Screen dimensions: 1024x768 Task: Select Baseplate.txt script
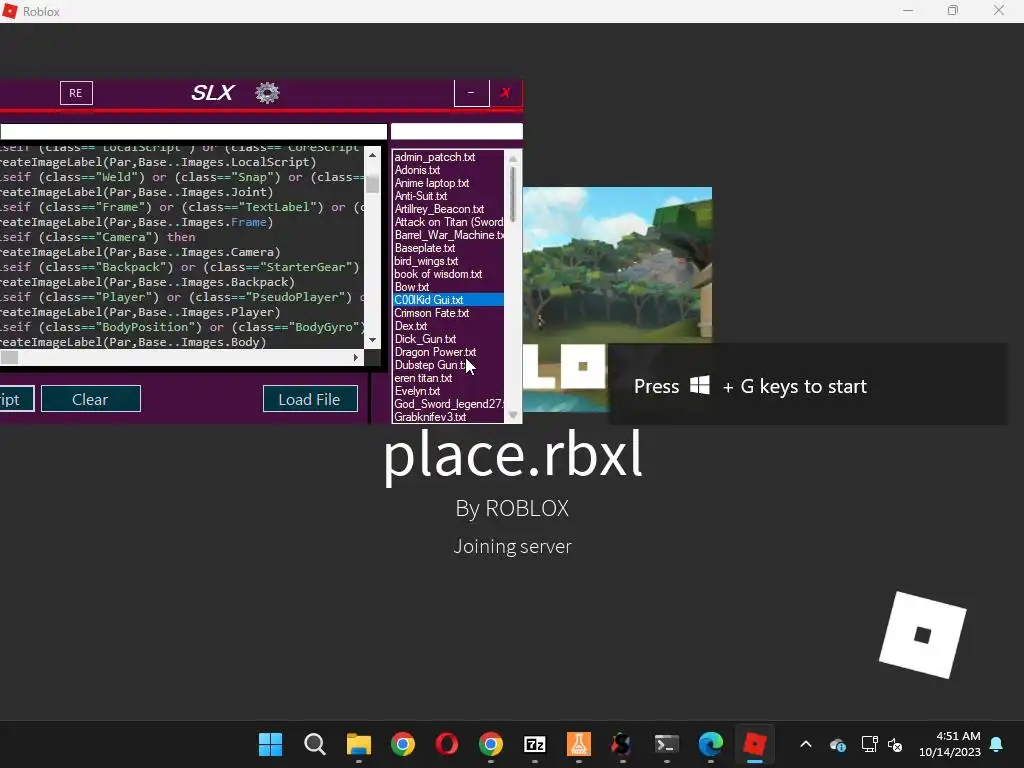pyautogui.click(x=424, y=248)
